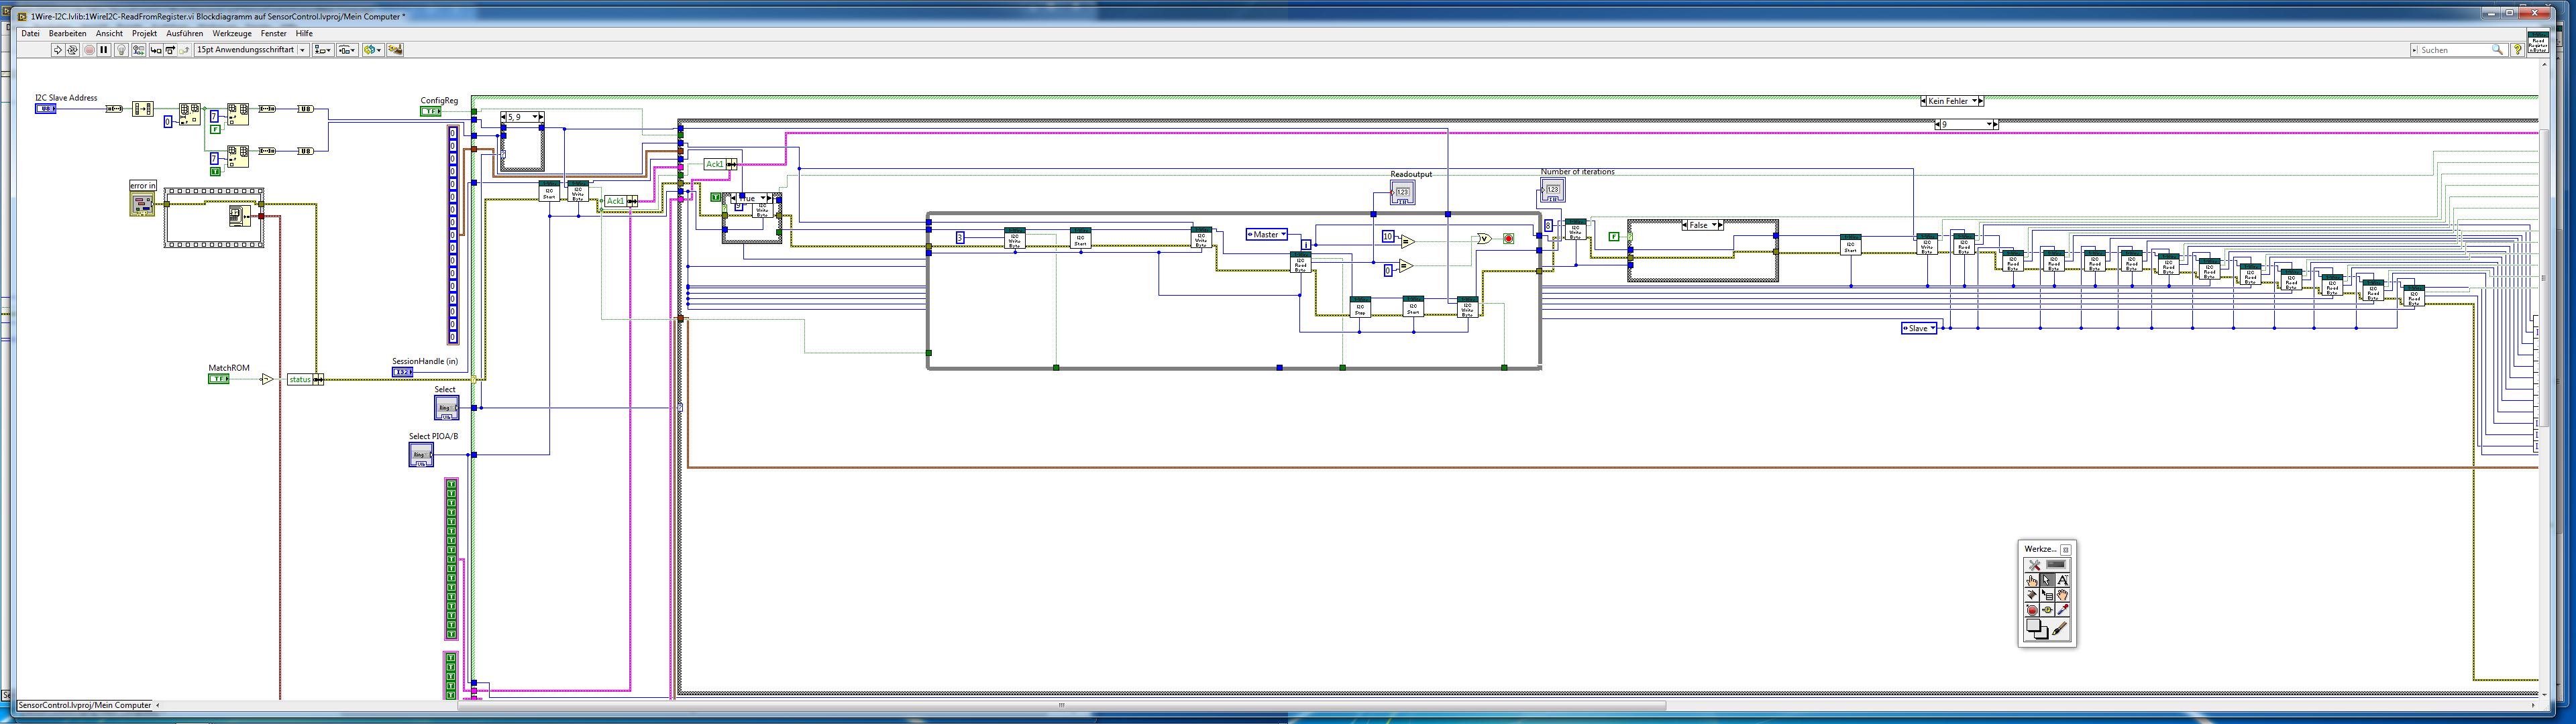Select the color copy eyedropper tool
This screenshot has height=724, width=2576.
2062,610
